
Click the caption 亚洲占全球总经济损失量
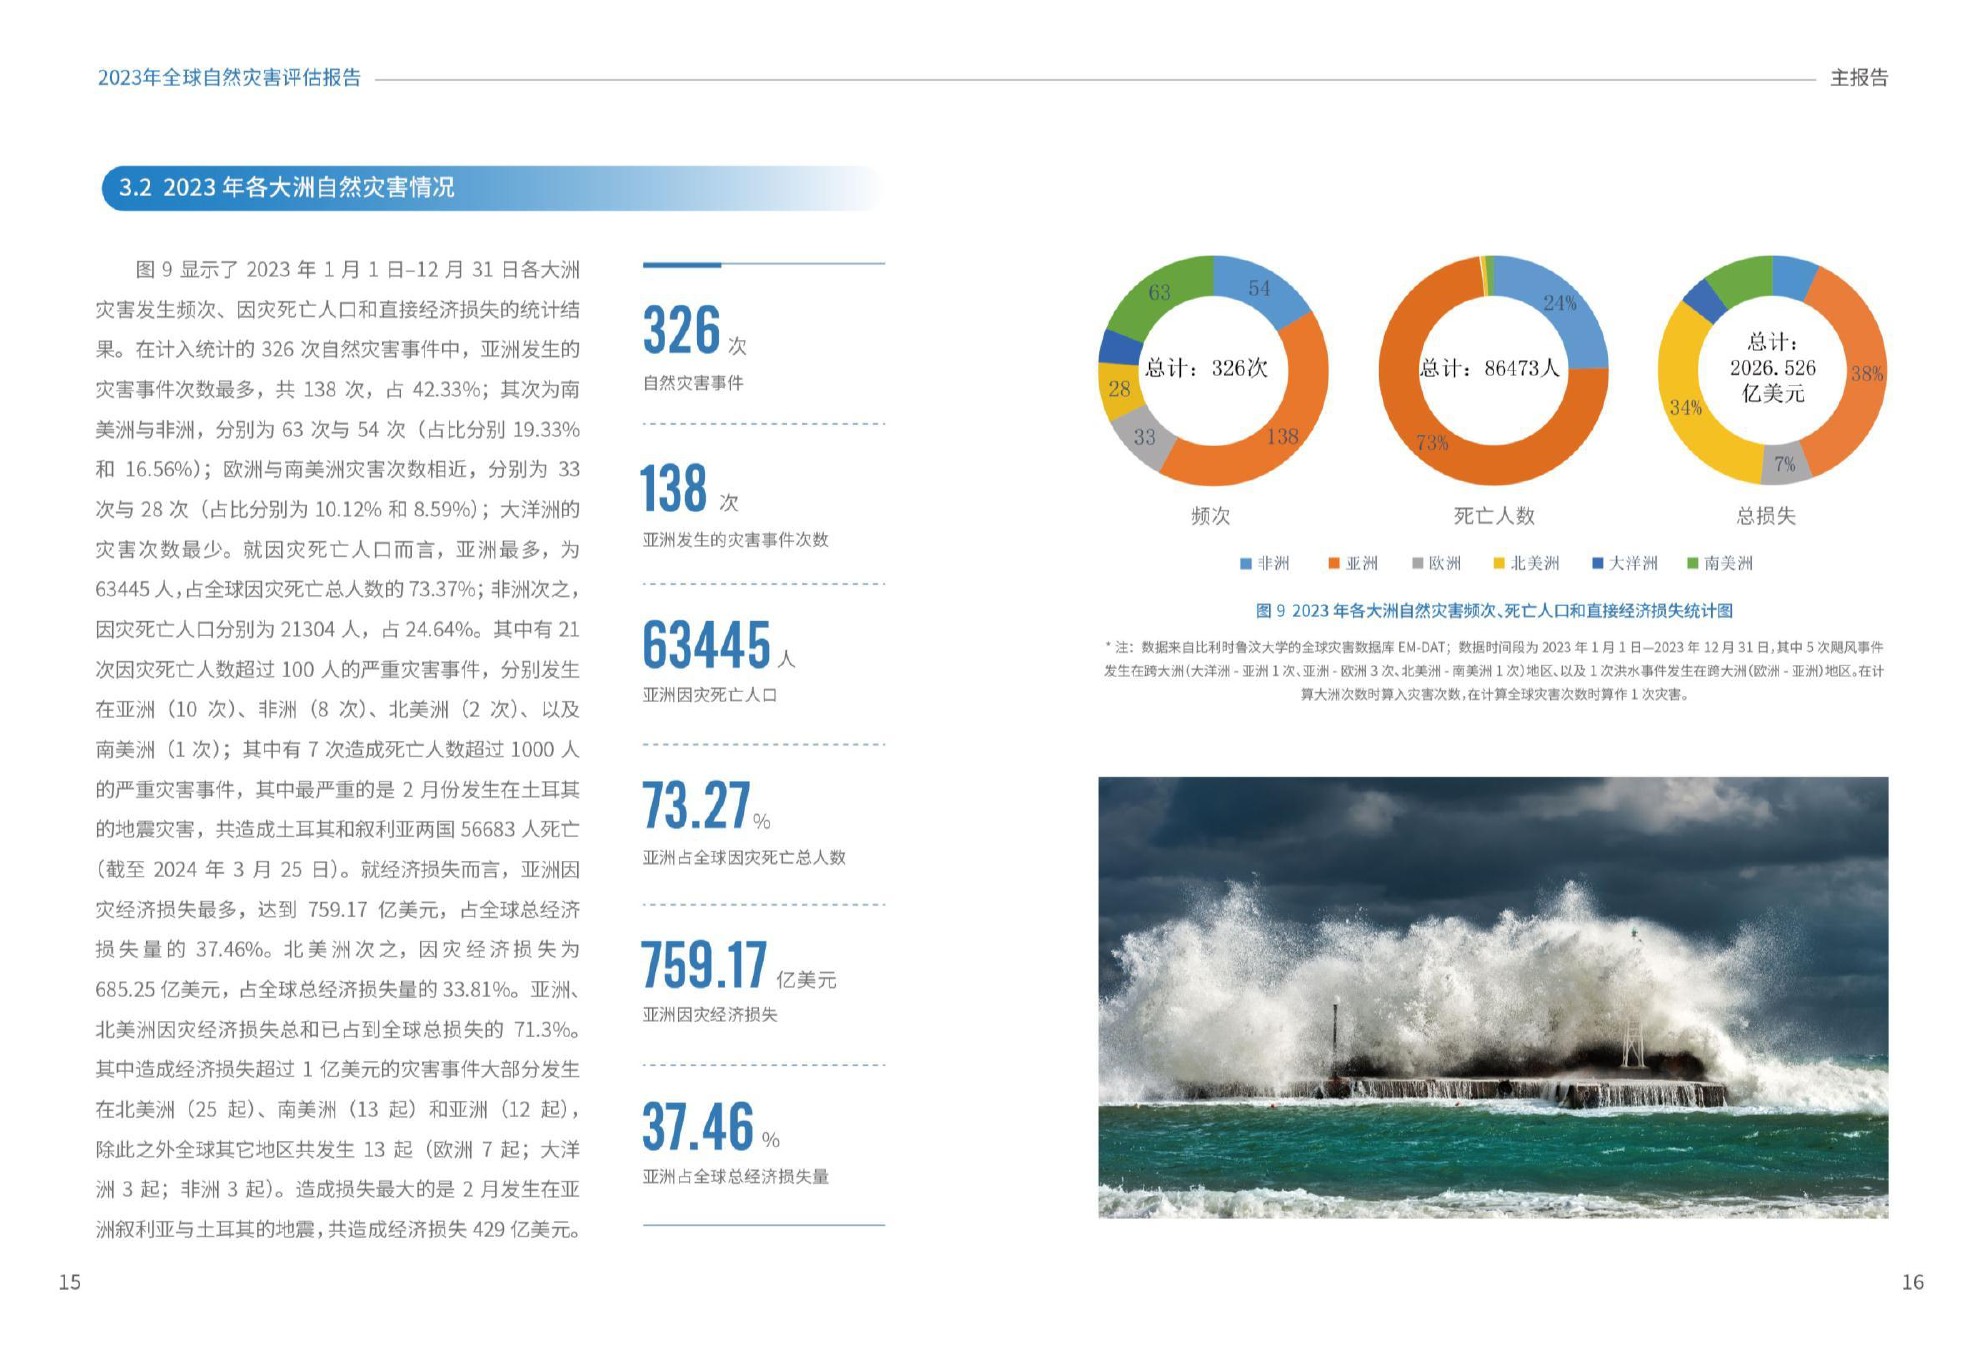click(735, 1177)
